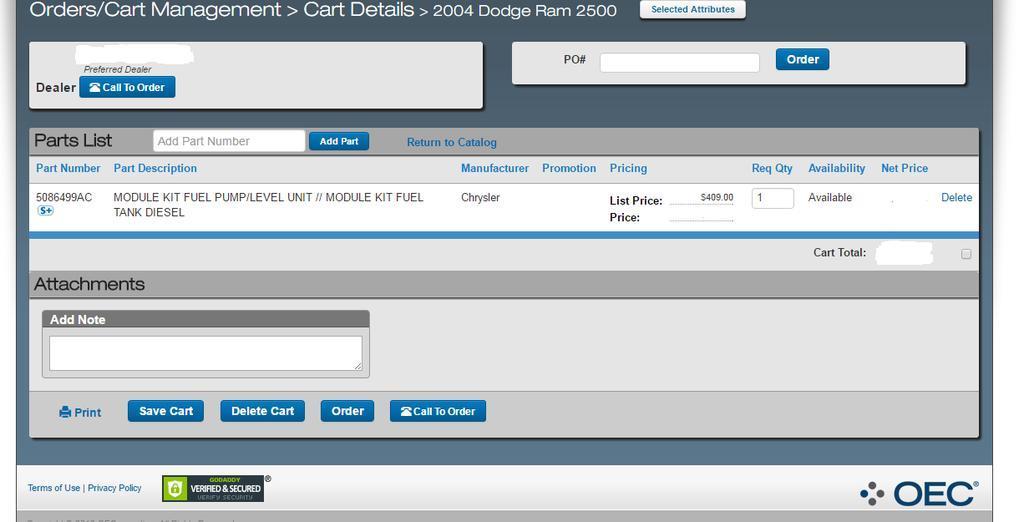Image resolution: width=1024 pixels, height=522 pixels.
Task: Click the bottom Call To Order button
Action: [438, 411]
